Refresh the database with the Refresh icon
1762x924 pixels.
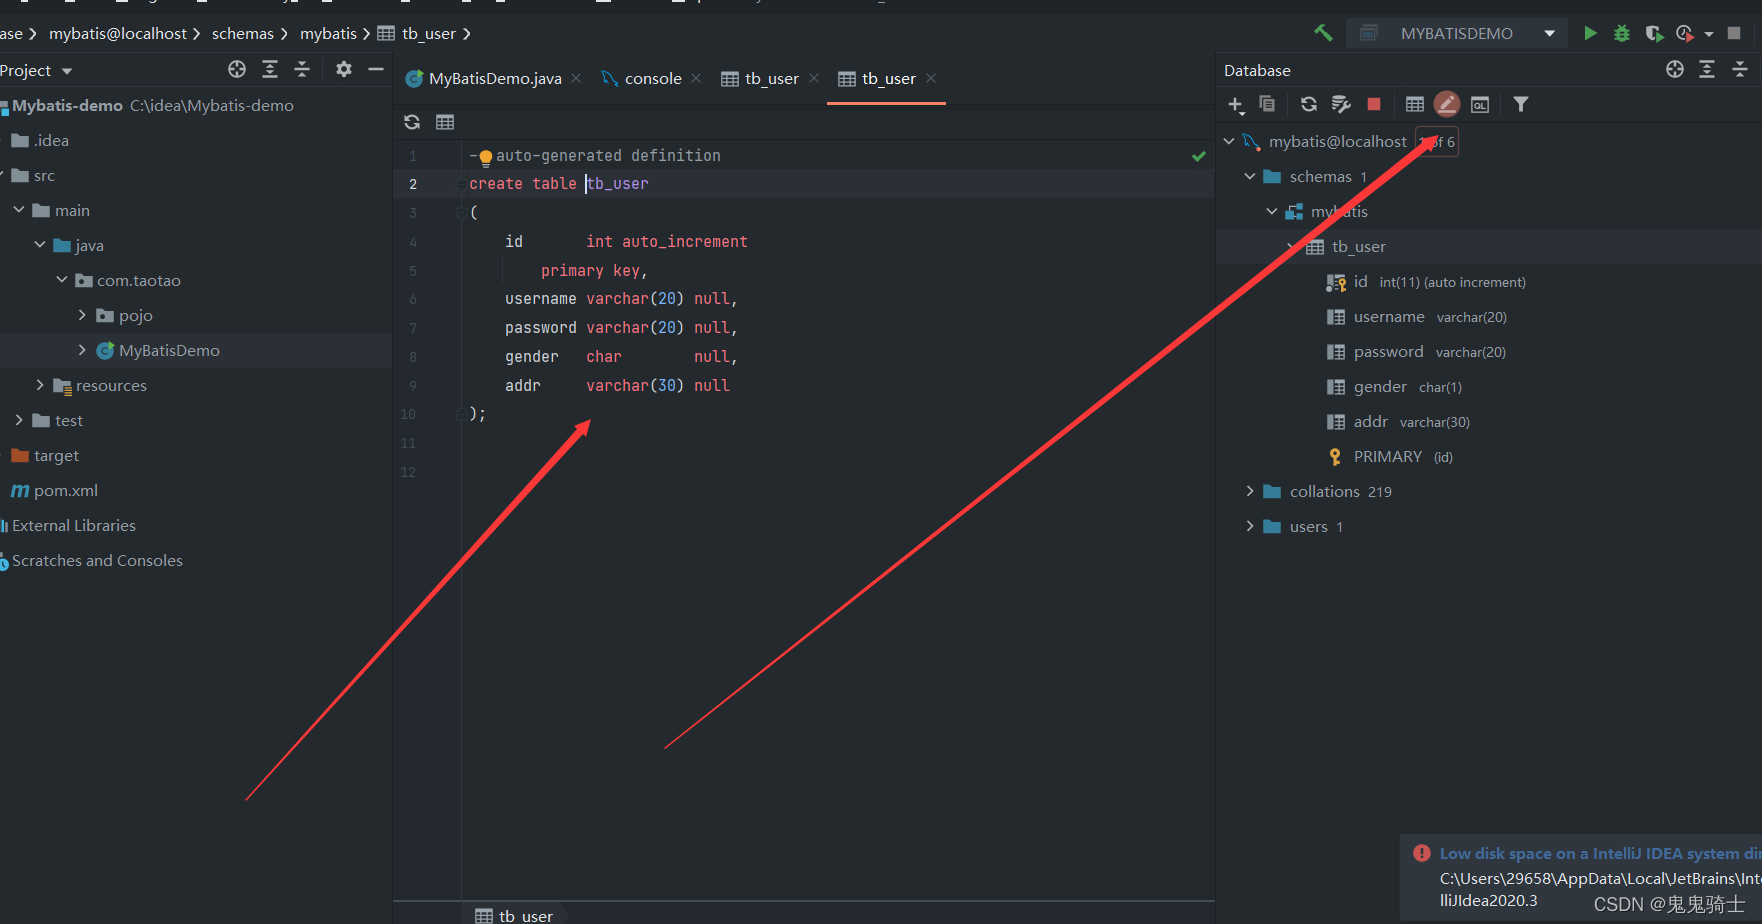[1308, 104]
